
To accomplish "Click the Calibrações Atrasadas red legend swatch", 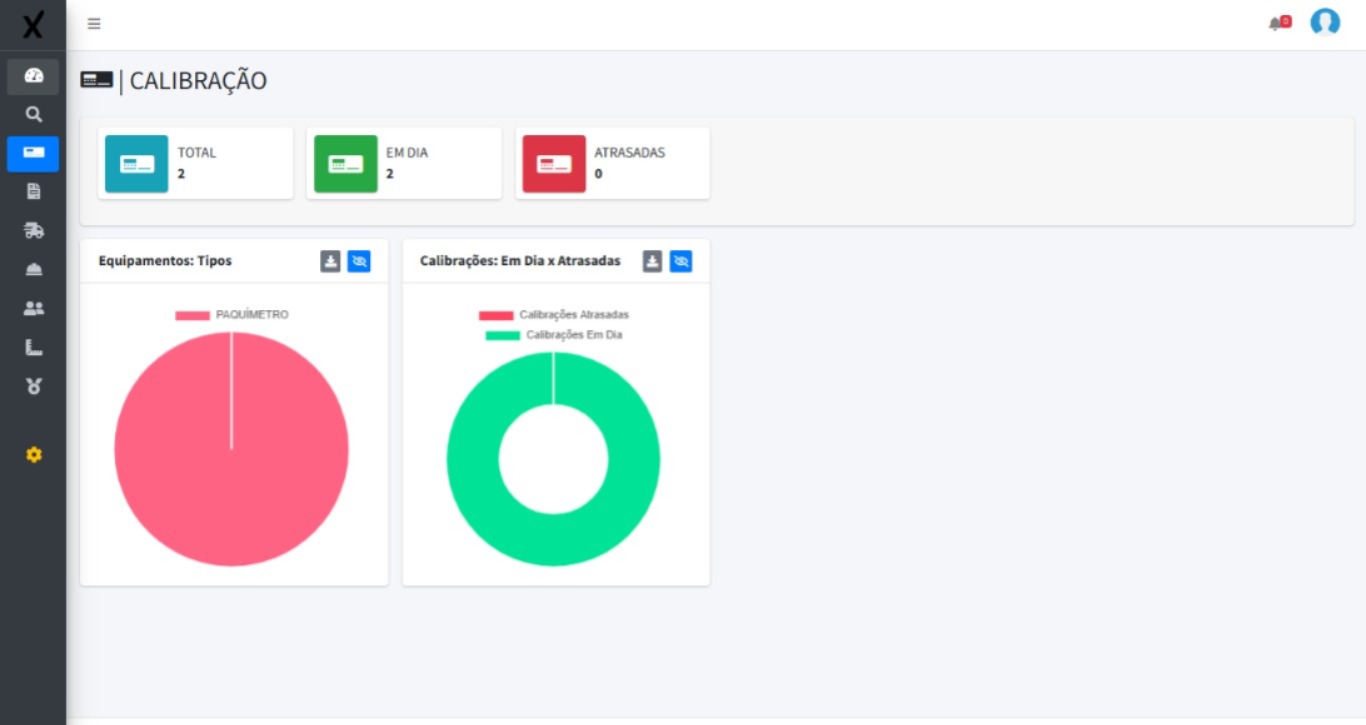I will [x=497, y=313].
